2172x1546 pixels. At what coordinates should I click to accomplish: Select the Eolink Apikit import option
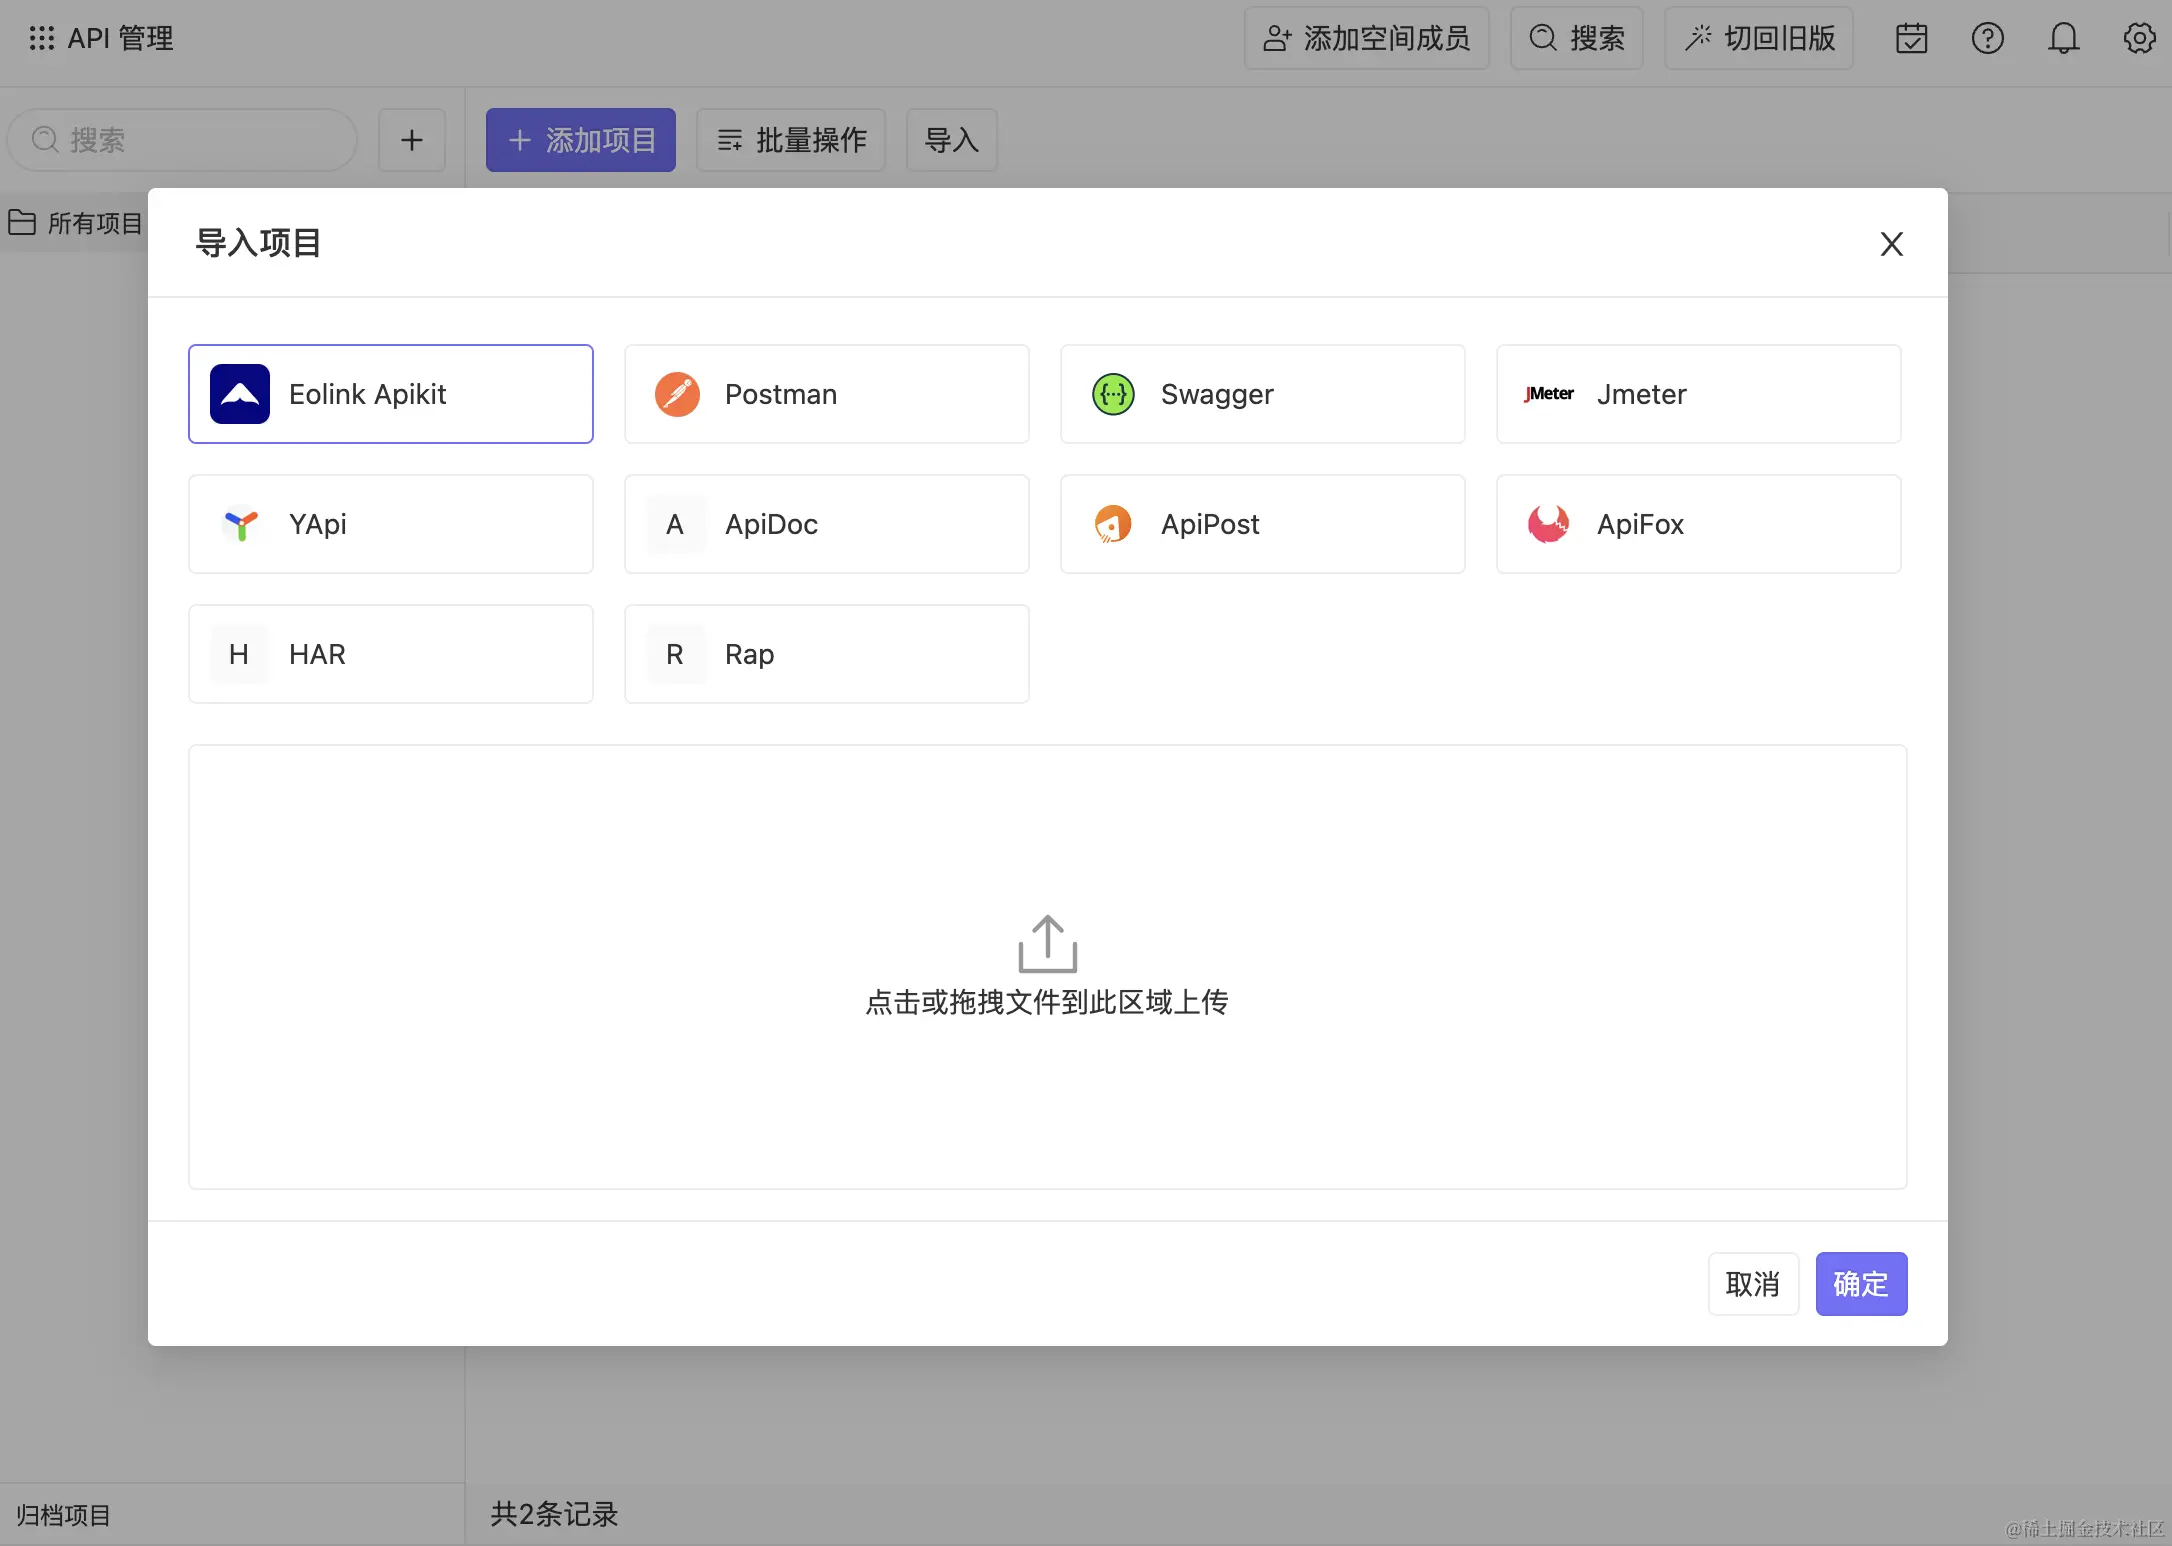(x=390, y=394)
